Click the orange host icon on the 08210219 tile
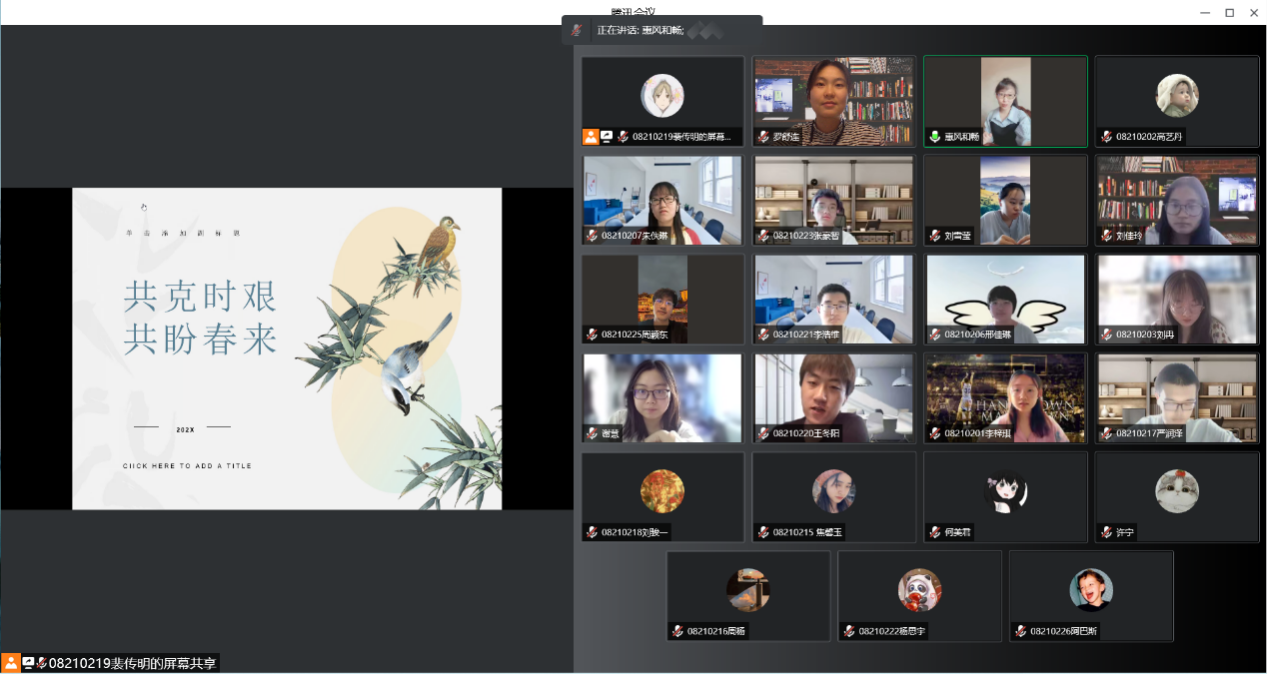This screenshot has width=1267, height=674. point(591,137)
